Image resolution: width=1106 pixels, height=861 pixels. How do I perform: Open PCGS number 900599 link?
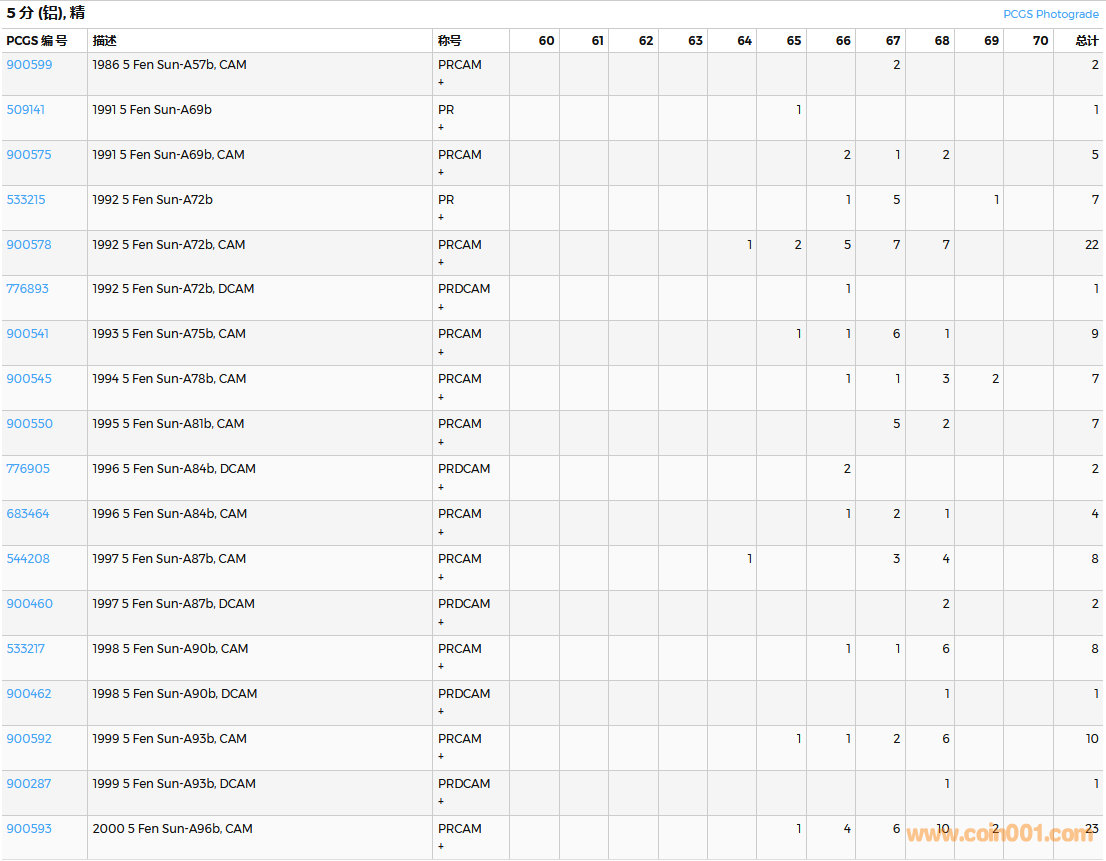[x=29, y=65]
